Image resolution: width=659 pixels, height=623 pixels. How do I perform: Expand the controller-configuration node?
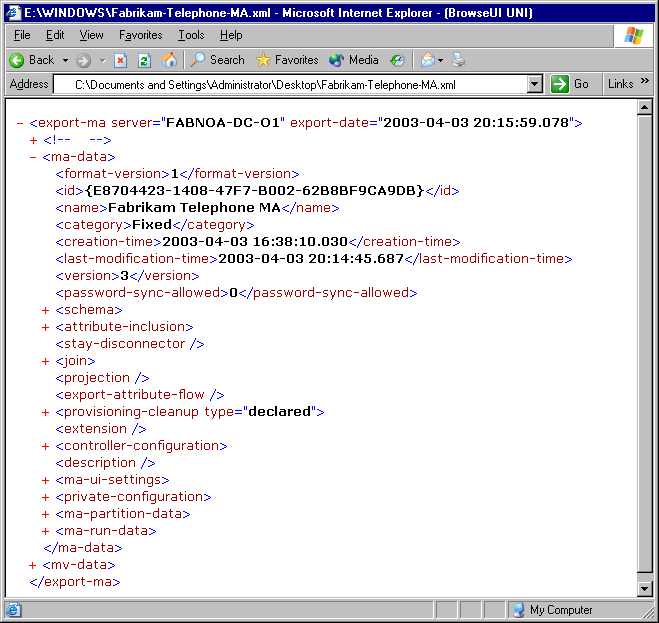pos(45,446)
